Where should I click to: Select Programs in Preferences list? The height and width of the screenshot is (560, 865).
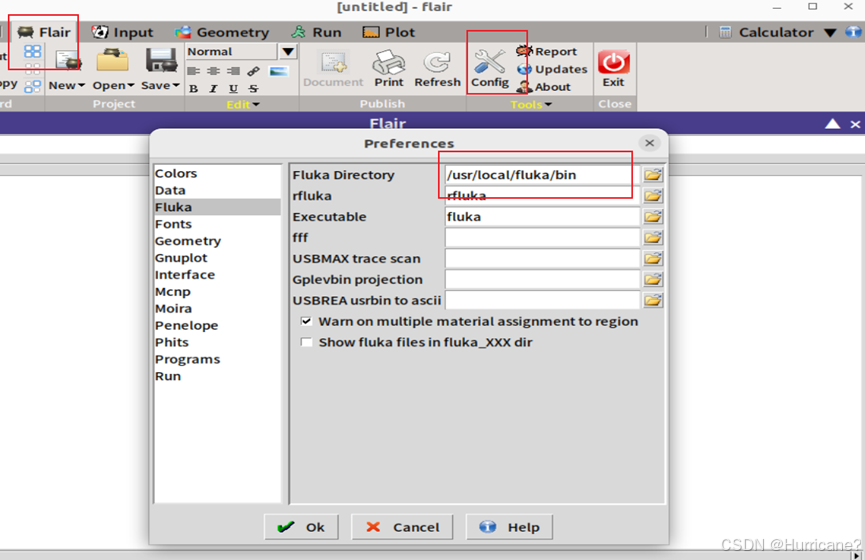tap(217, 359)
